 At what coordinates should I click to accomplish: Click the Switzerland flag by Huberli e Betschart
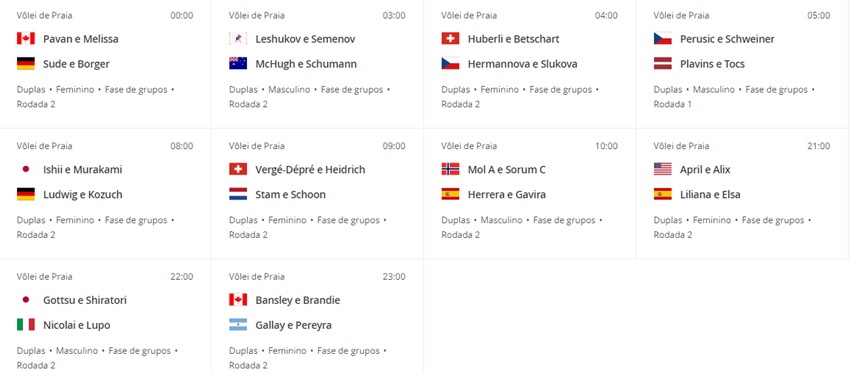point(450,39)
